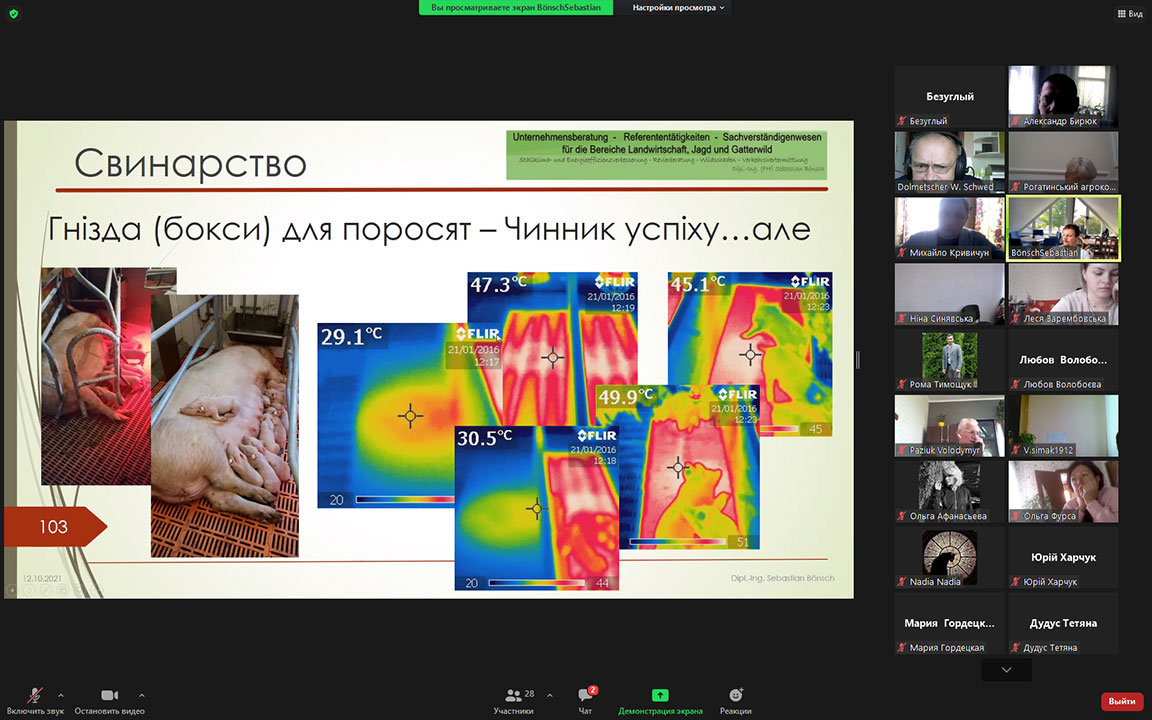Select Dolmetscher W. Schwed video tile
Viewport: 1152px width, 720px height.
click(x=949, y=162)
